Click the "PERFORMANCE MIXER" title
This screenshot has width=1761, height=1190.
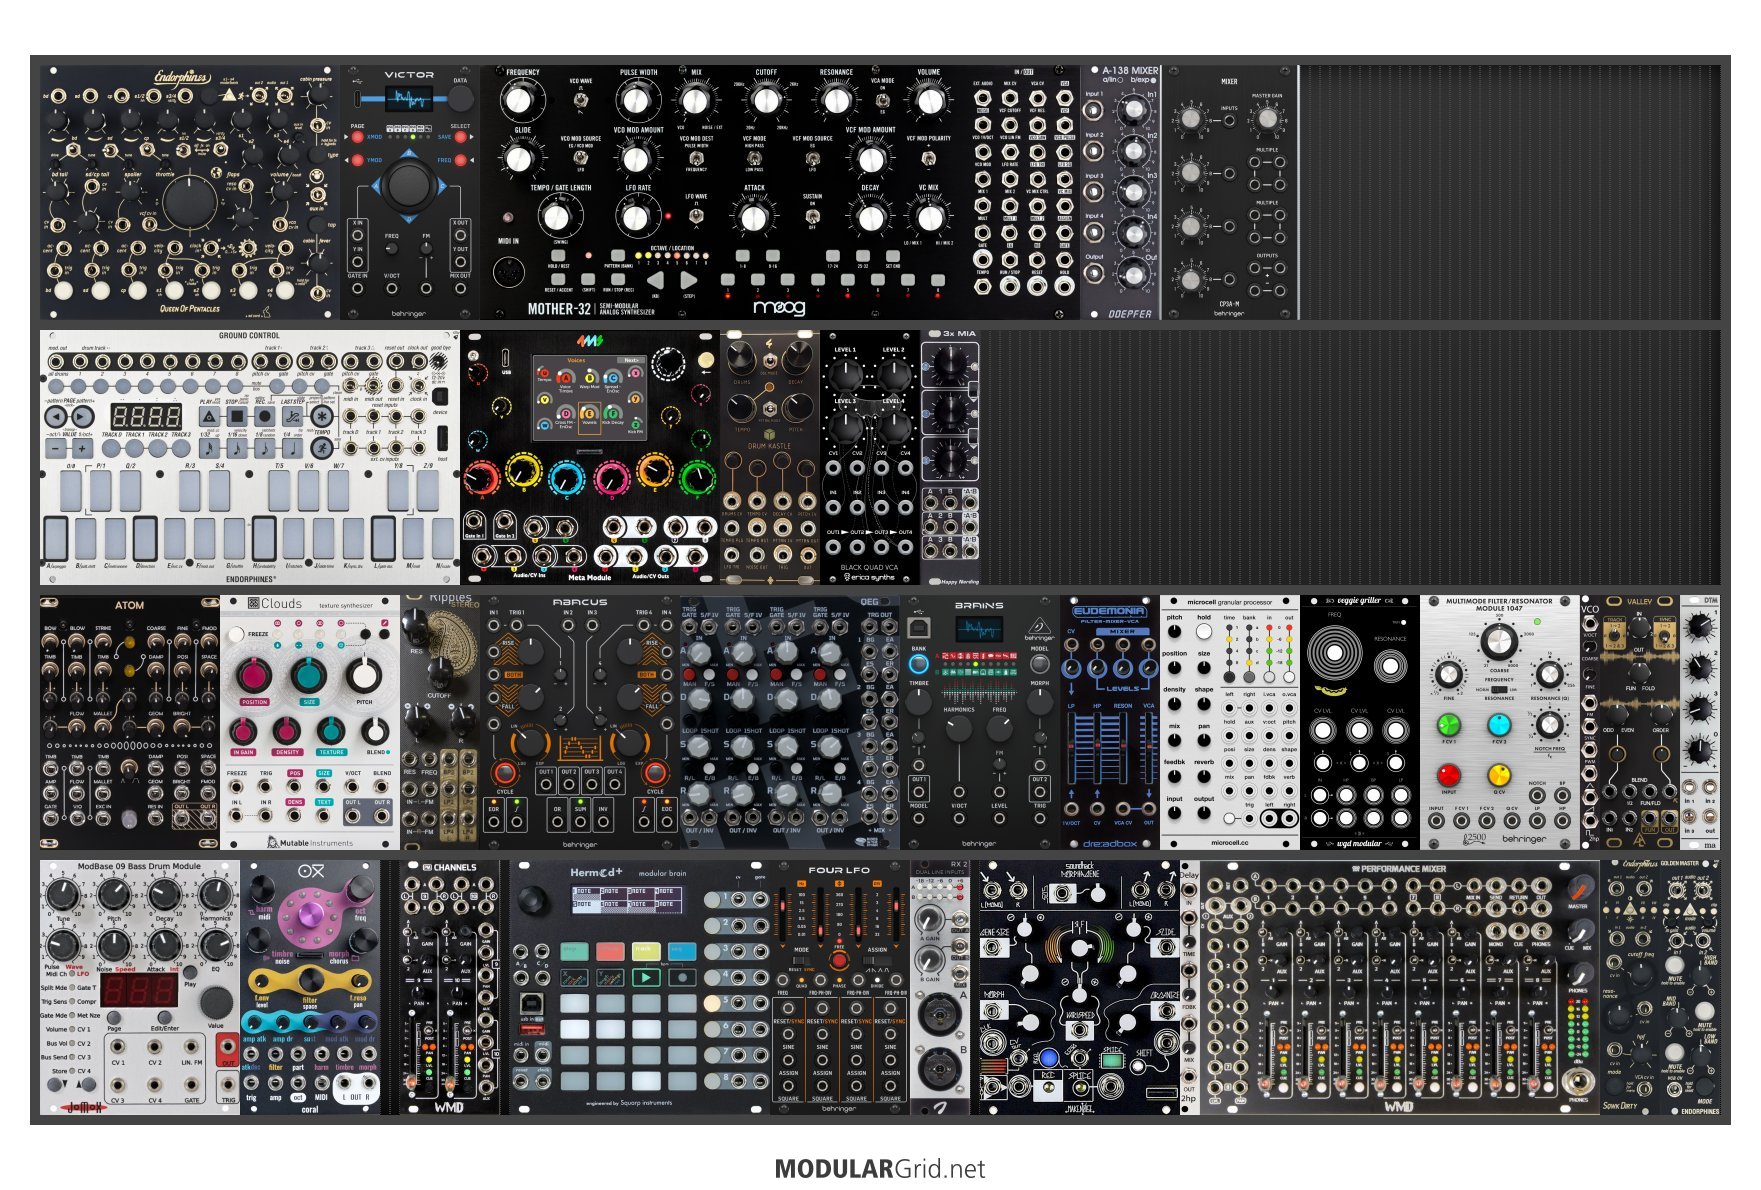tap(1404, 869)
